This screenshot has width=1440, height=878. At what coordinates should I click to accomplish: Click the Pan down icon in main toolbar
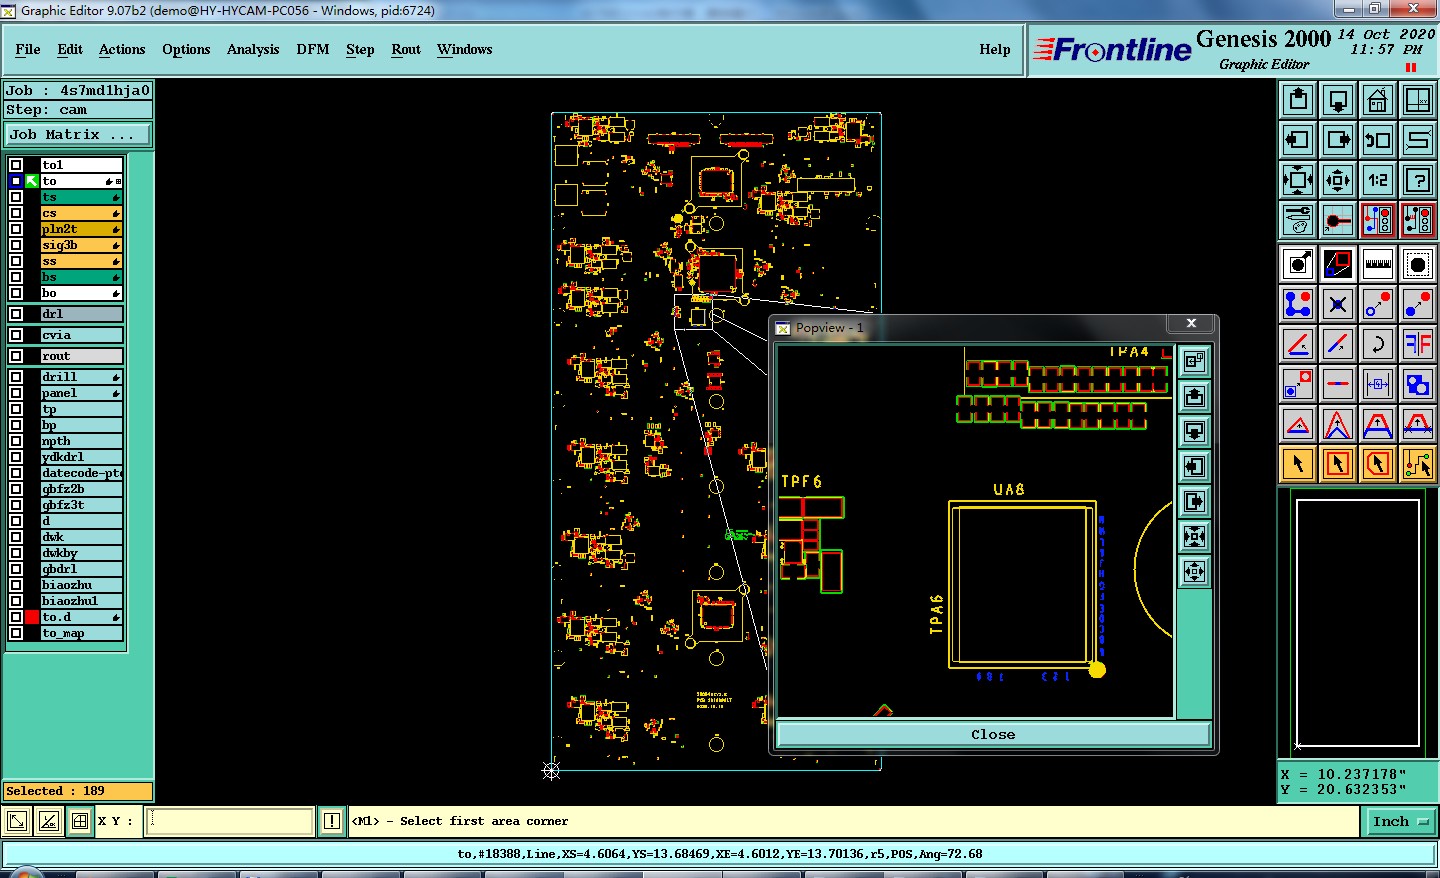click(x=1338, y=100)
